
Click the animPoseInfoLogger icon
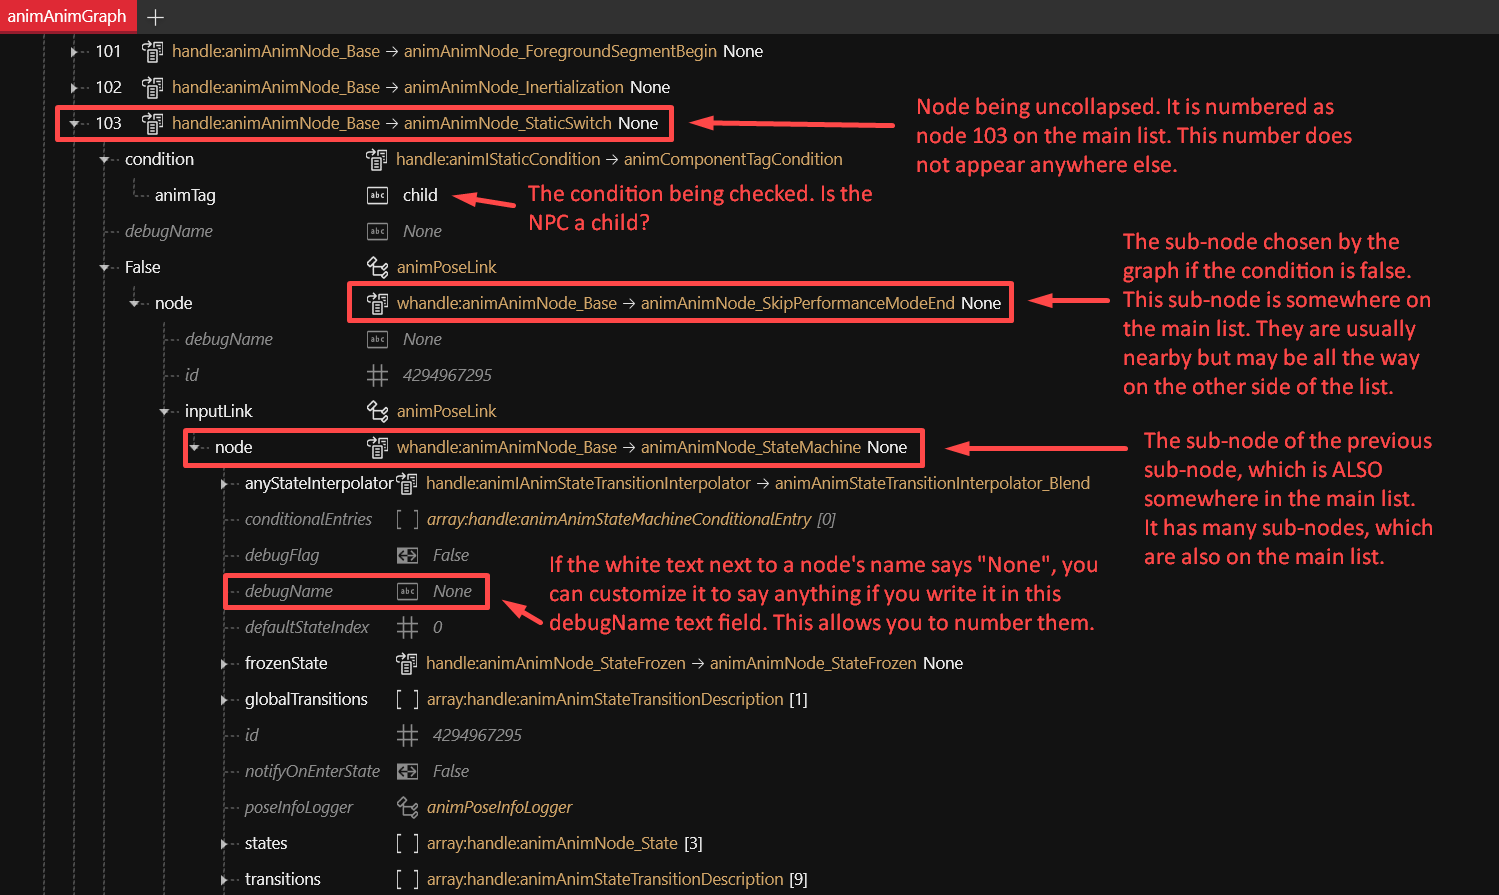point(408,807)
